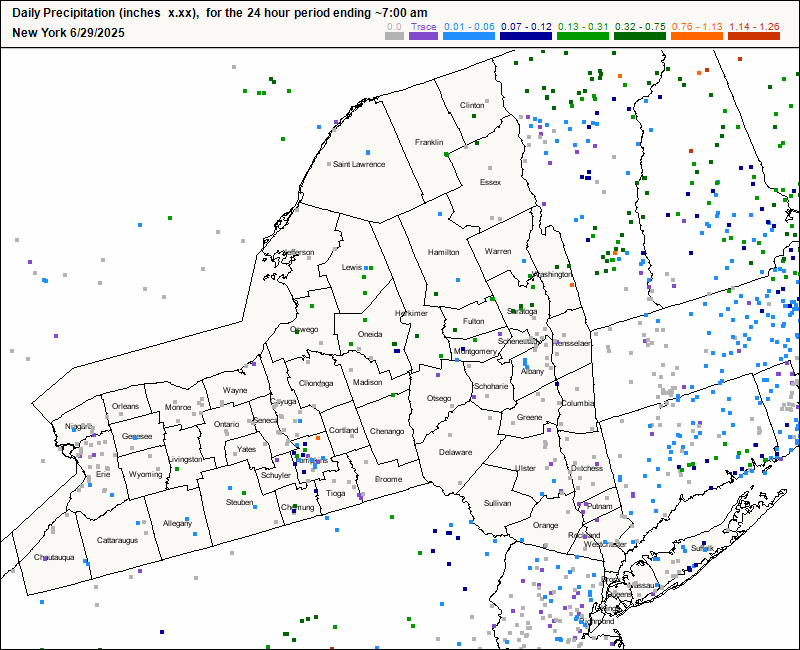Select the Dutchess county label

(587, 468)
